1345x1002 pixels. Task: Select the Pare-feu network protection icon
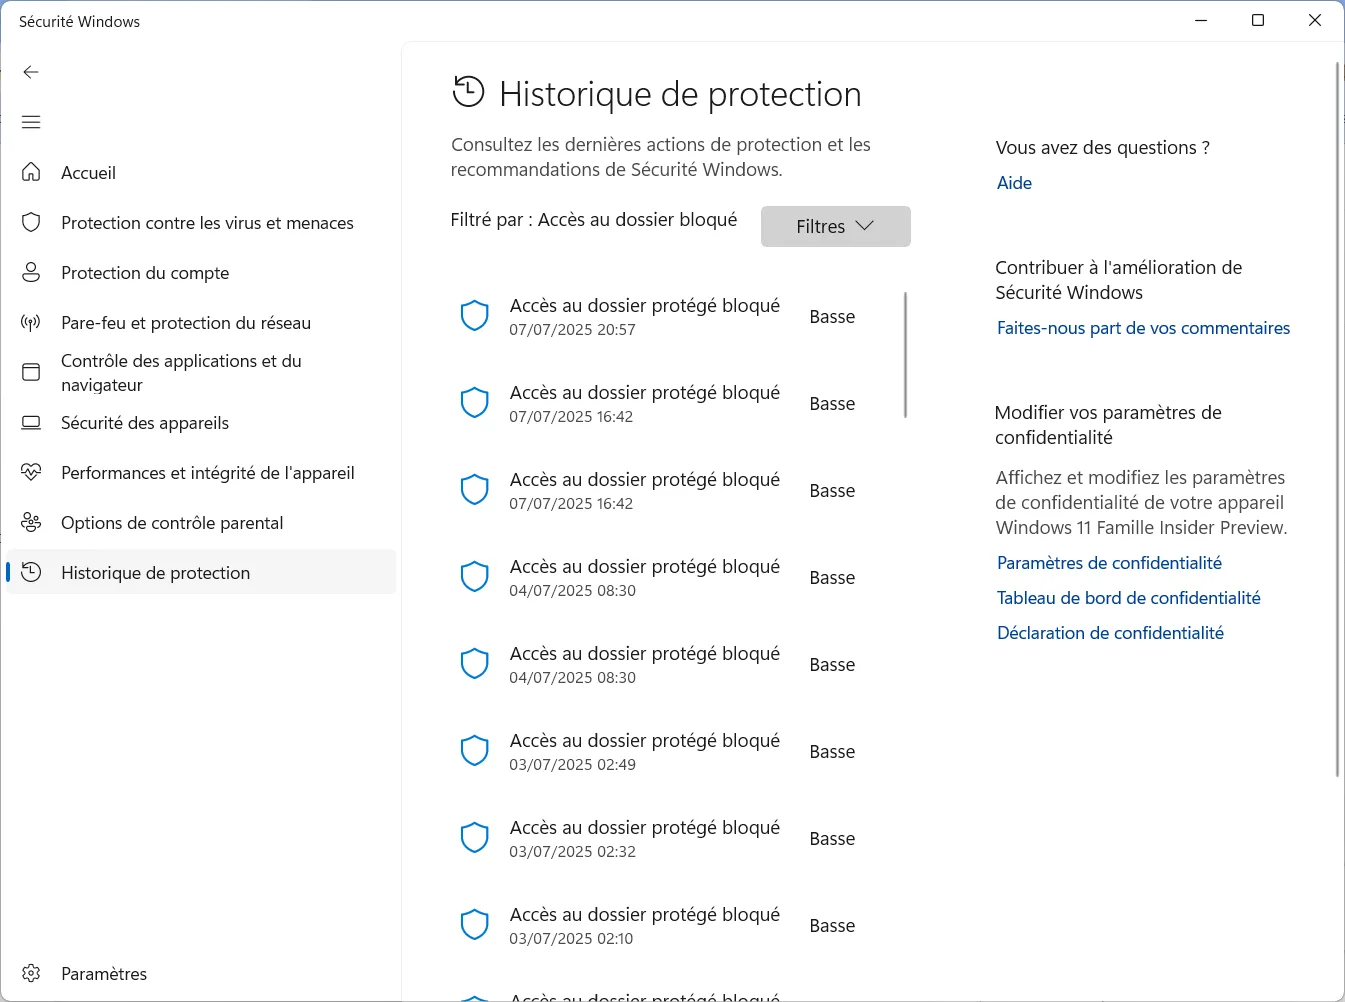point(31,322)
